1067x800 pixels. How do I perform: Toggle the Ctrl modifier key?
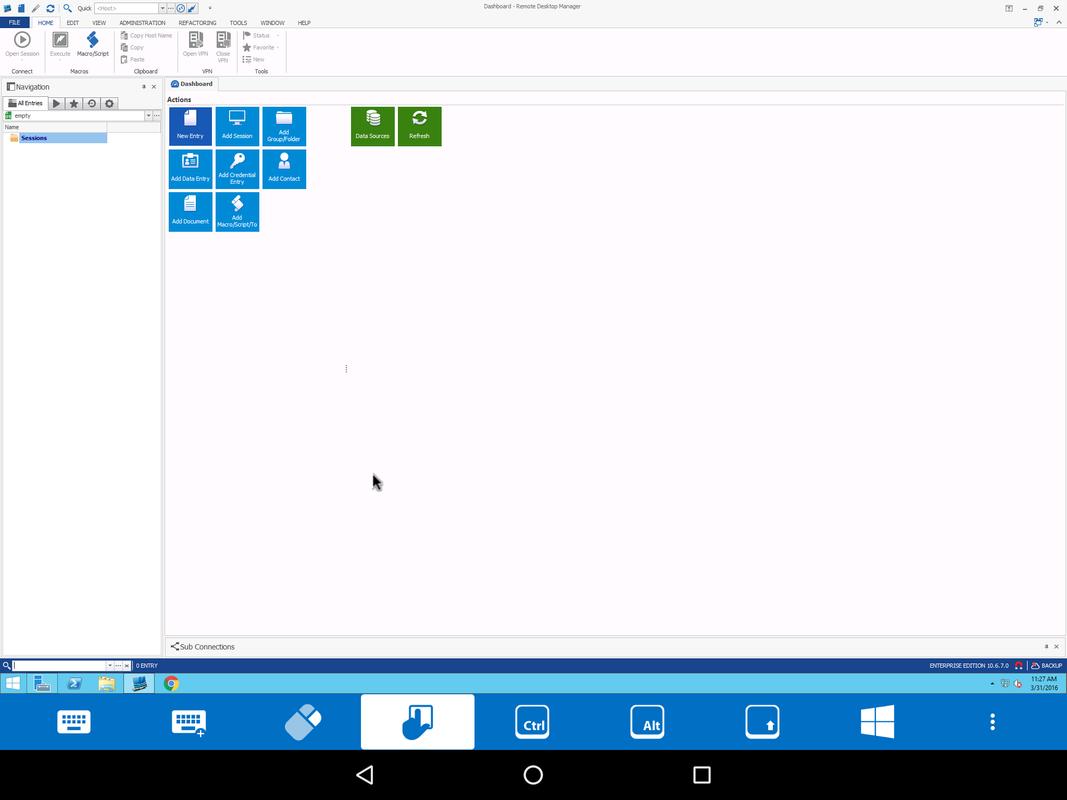click(532, 722)
